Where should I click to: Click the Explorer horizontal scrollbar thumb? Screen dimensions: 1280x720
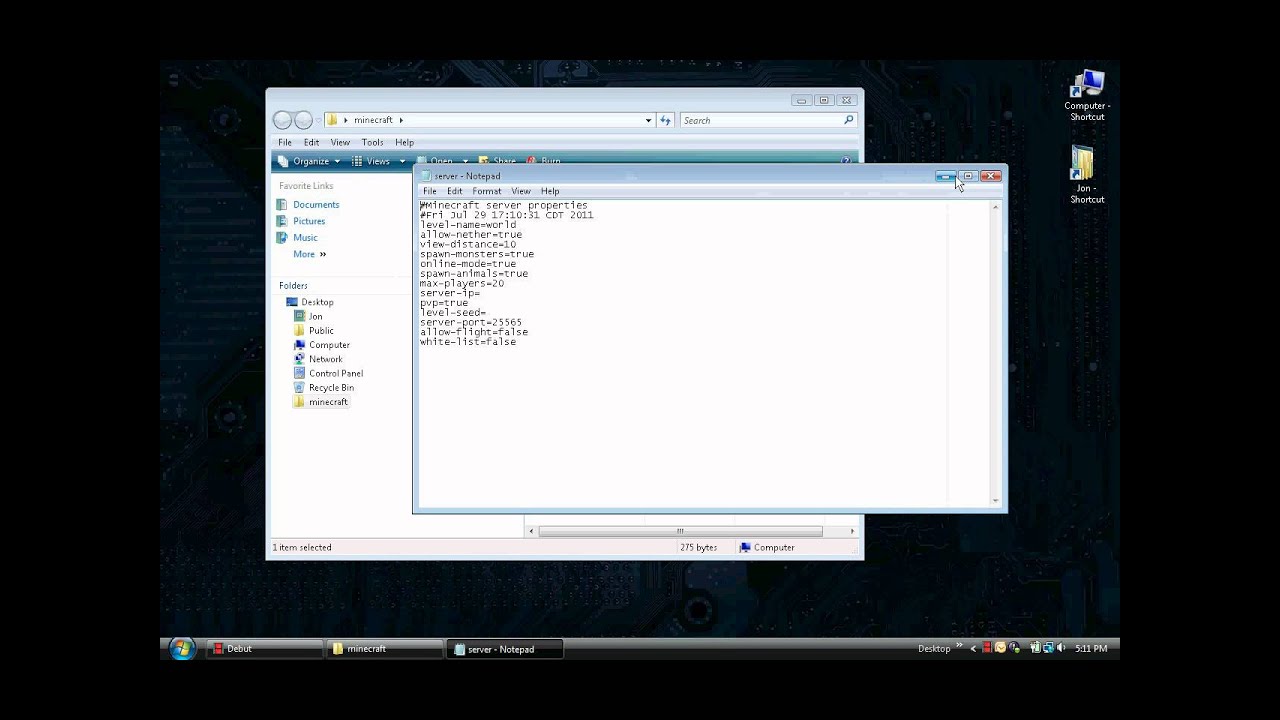(x=680, y=531)
